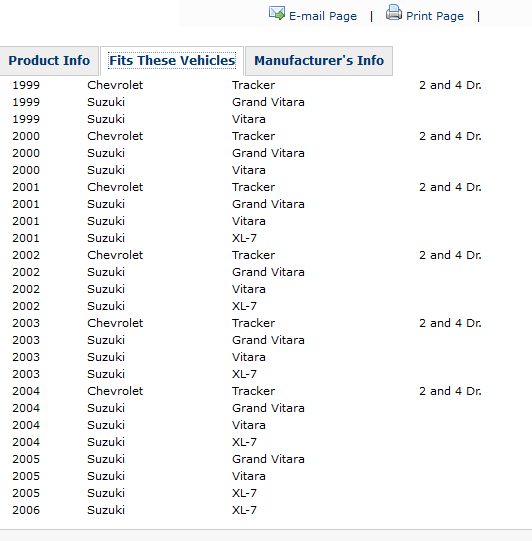The height and width of the screenshot is (541, 532).
Task: Open the Manufacturer's Info tab
Action: tap(319, 61)
